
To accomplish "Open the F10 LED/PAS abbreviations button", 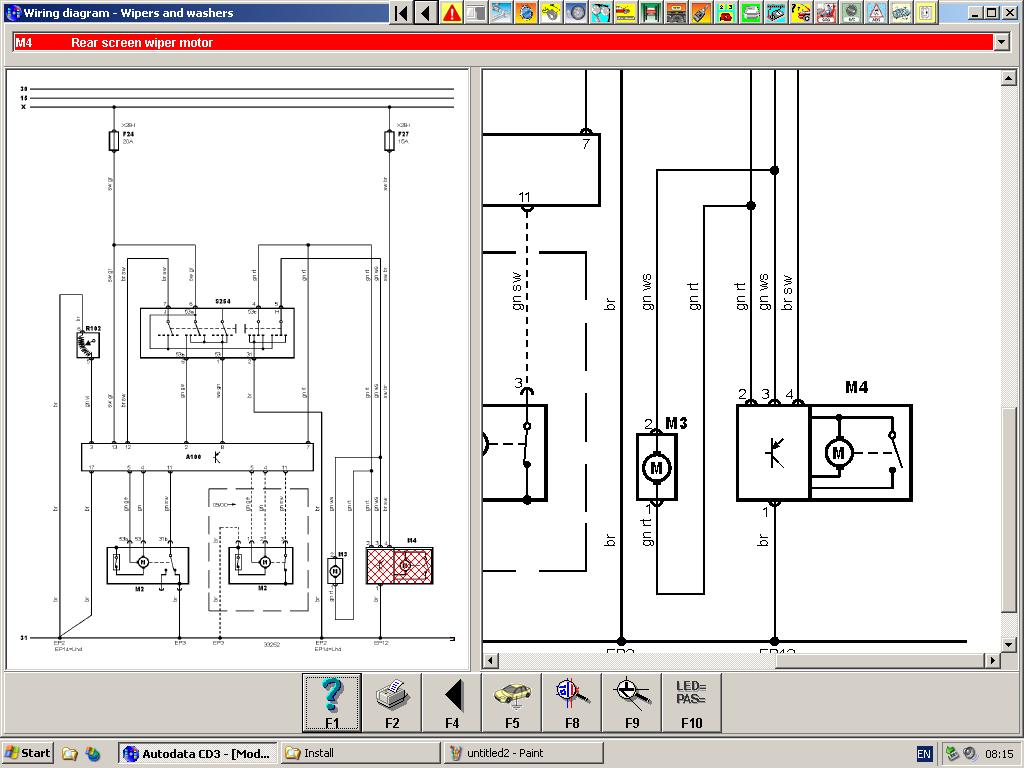I will [x=691, y=702].
